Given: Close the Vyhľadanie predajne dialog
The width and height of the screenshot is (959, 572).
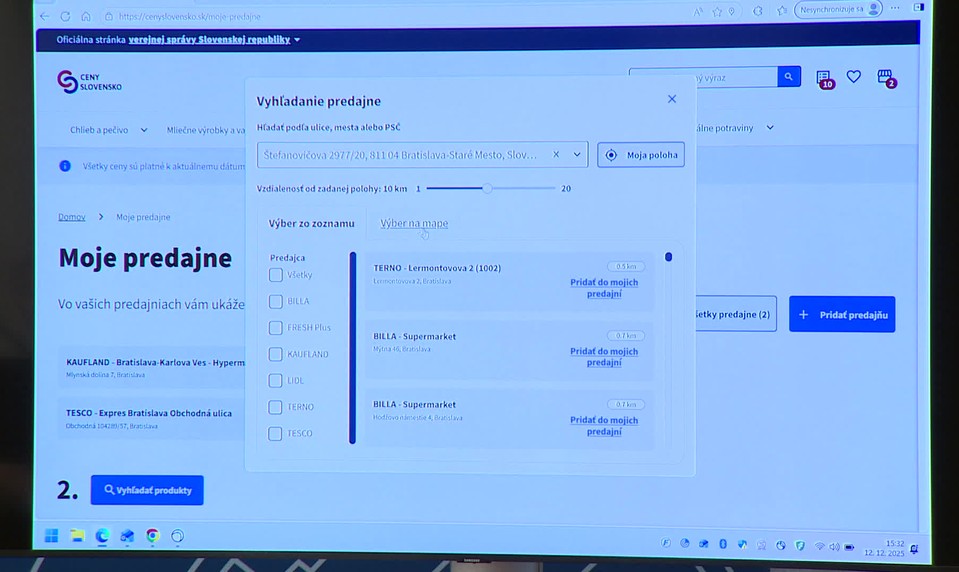Looking at the screenshot, I should [x=672, y=99].
